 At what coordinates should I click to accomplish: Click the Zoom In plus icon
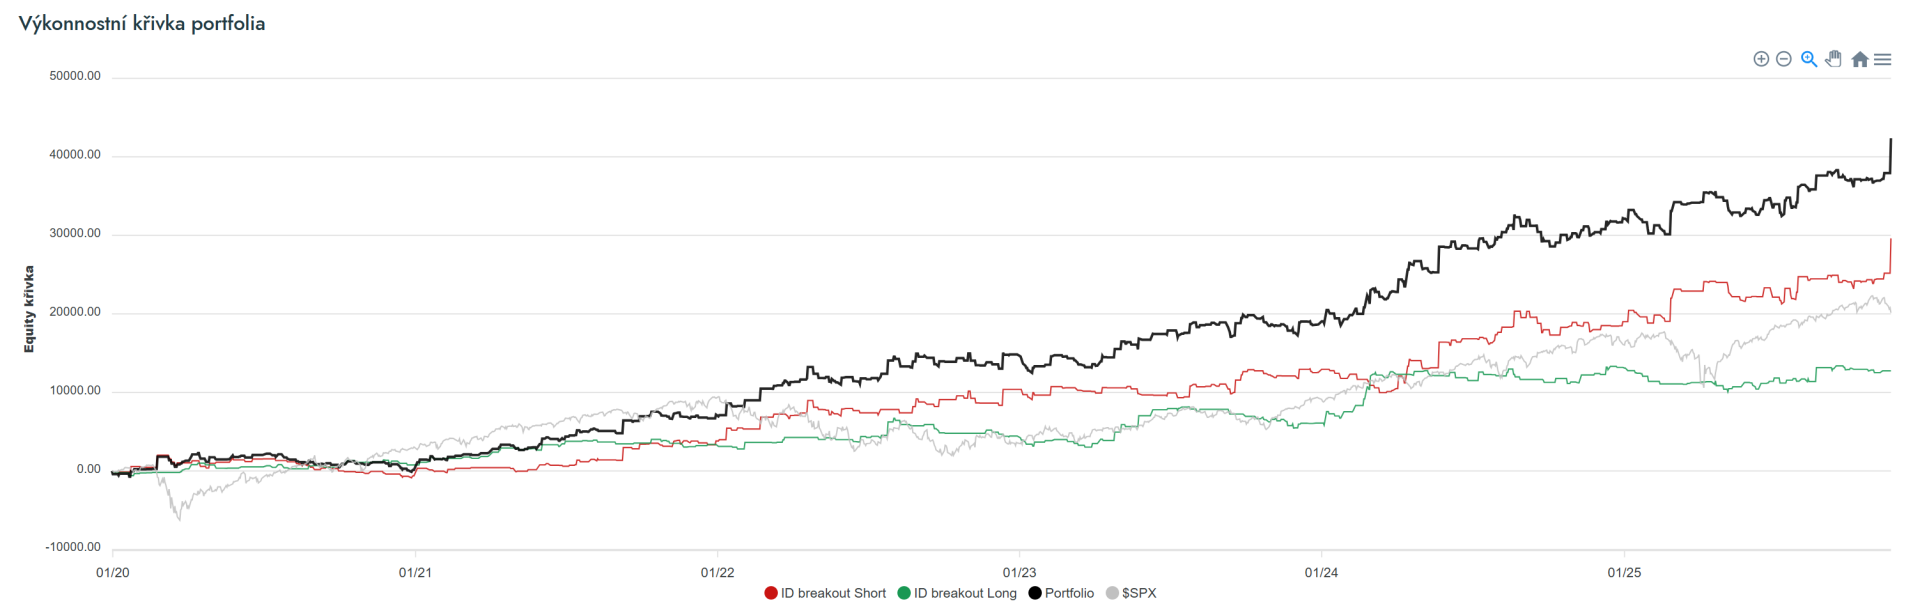1761,59
